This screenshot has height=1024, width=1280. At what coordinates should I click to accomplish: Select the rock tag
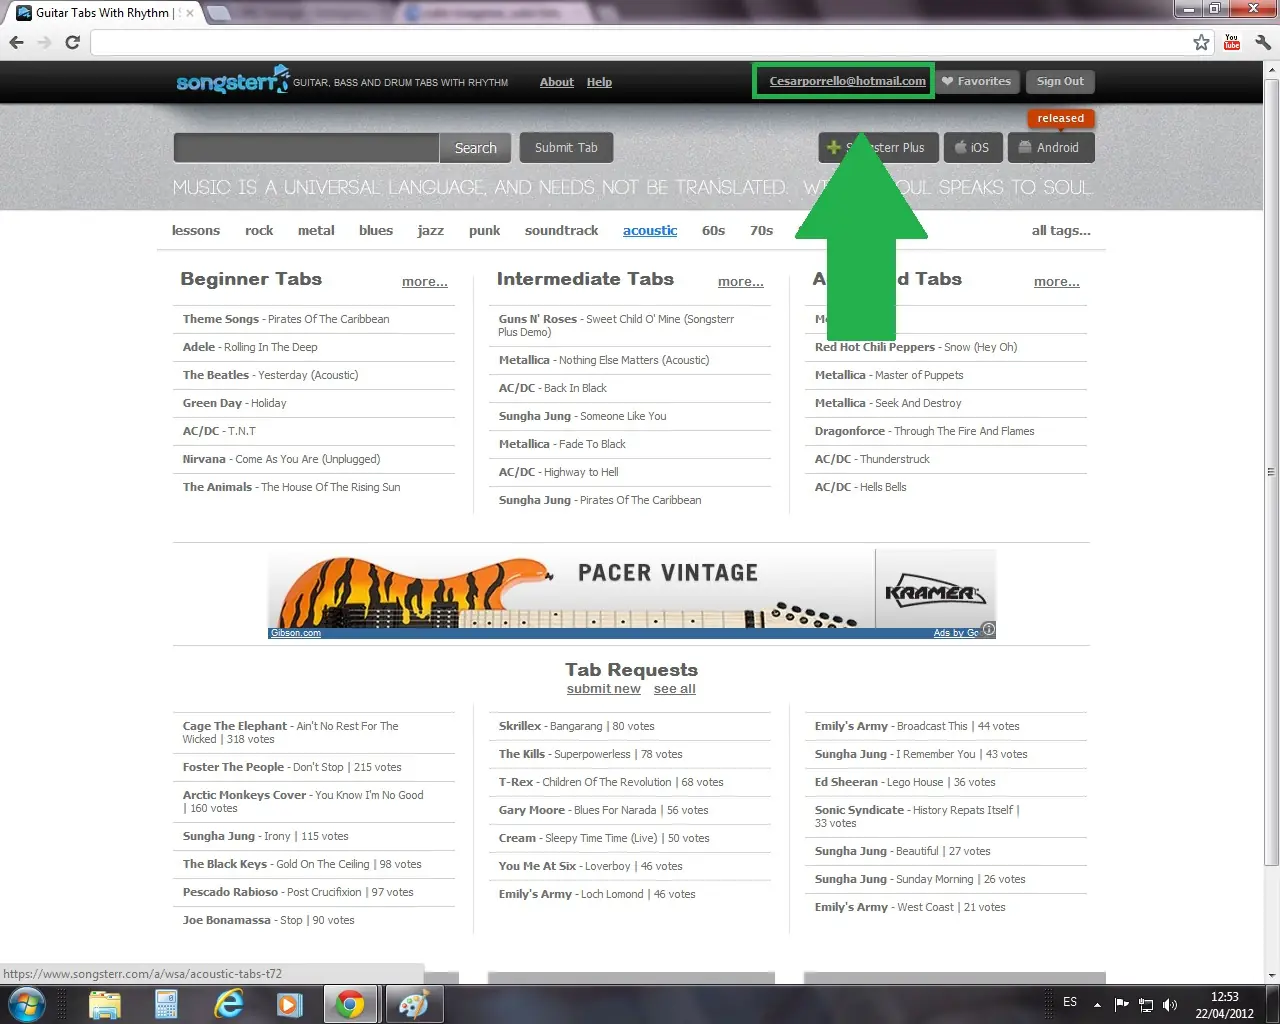(259, 230)
